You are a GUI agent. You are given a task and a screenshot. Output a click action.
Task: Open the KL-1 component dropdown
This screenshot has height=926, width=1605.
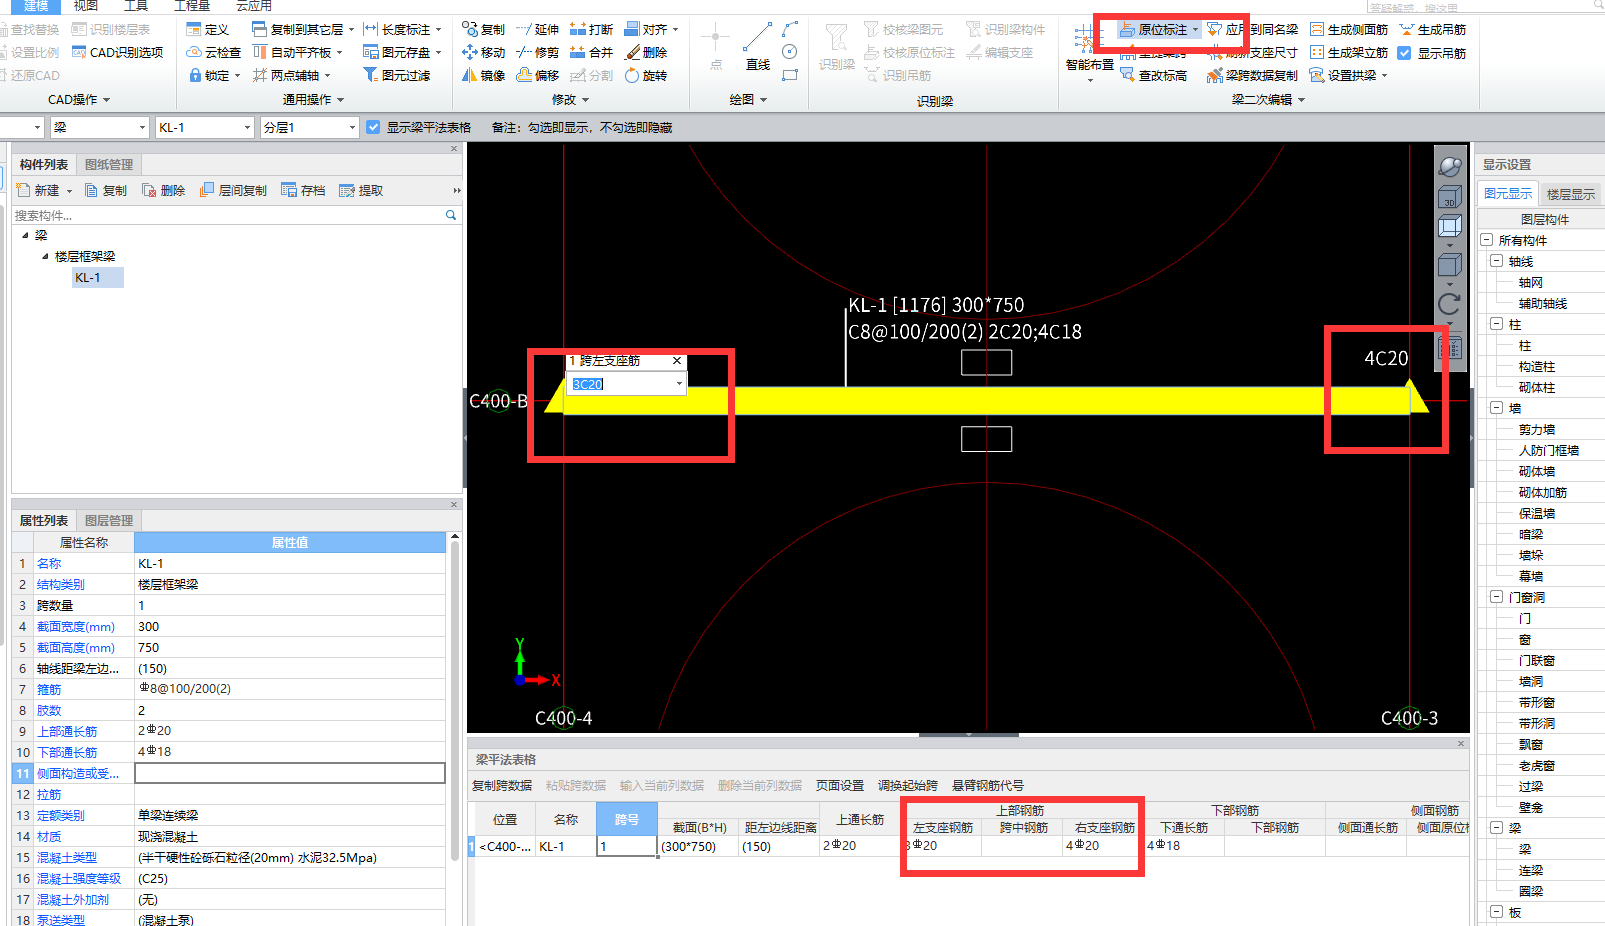[247, 127]
